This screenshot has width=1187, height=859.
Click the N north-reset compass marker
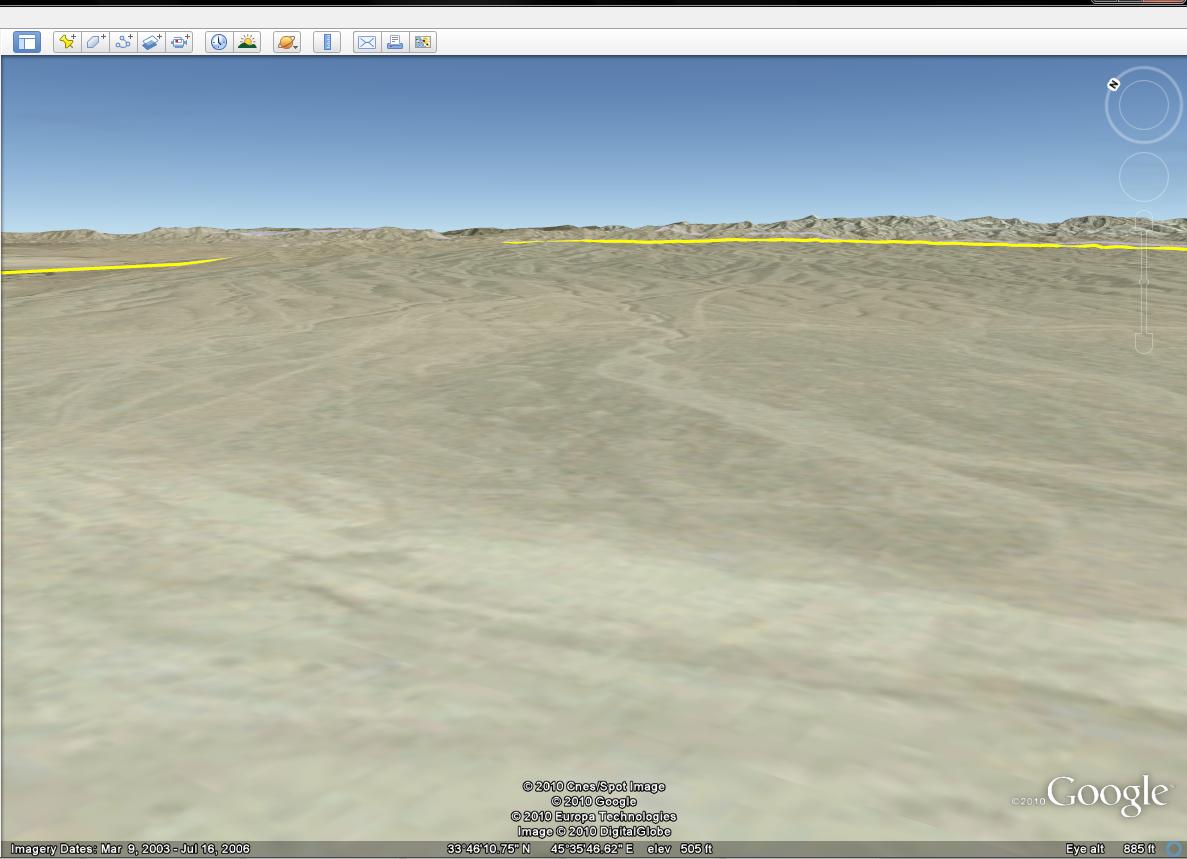pos(1113,84)
